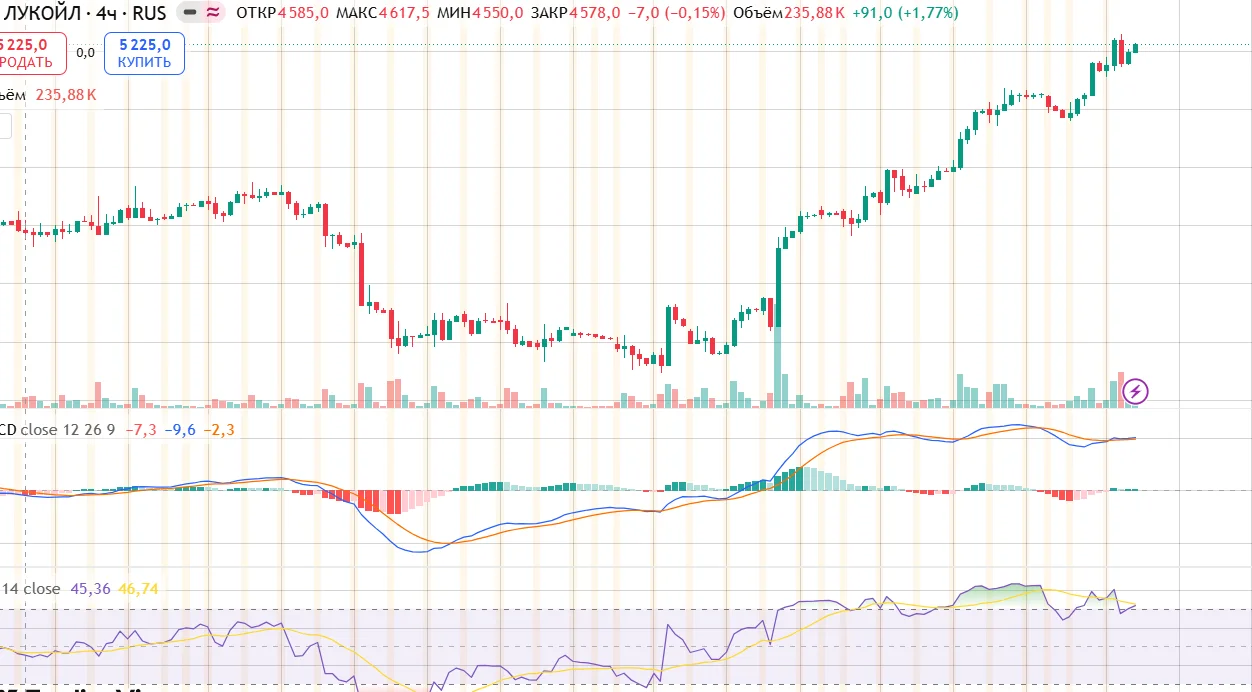Click the blue MACD value −9,6
This screenshot has height=692, width=1252.
click(x=180, y=429)
